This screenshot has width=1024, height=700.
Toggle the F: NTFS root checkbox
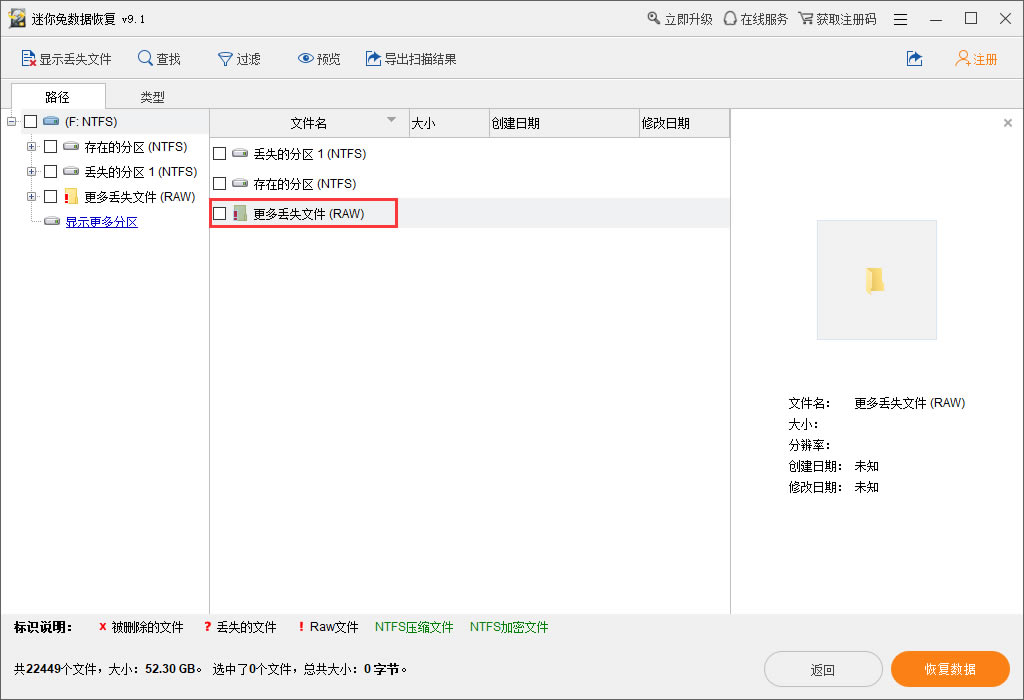pos(31,122)
